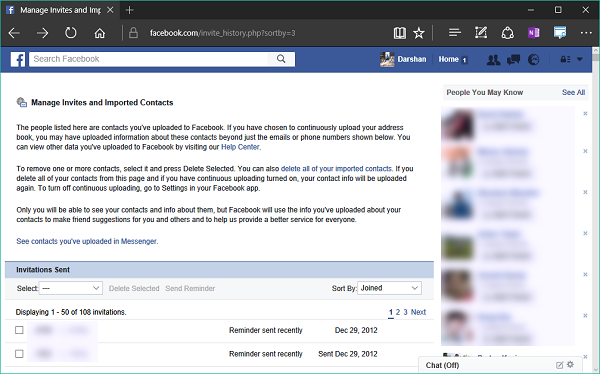Switch to invitations page 2

point(398,312)
